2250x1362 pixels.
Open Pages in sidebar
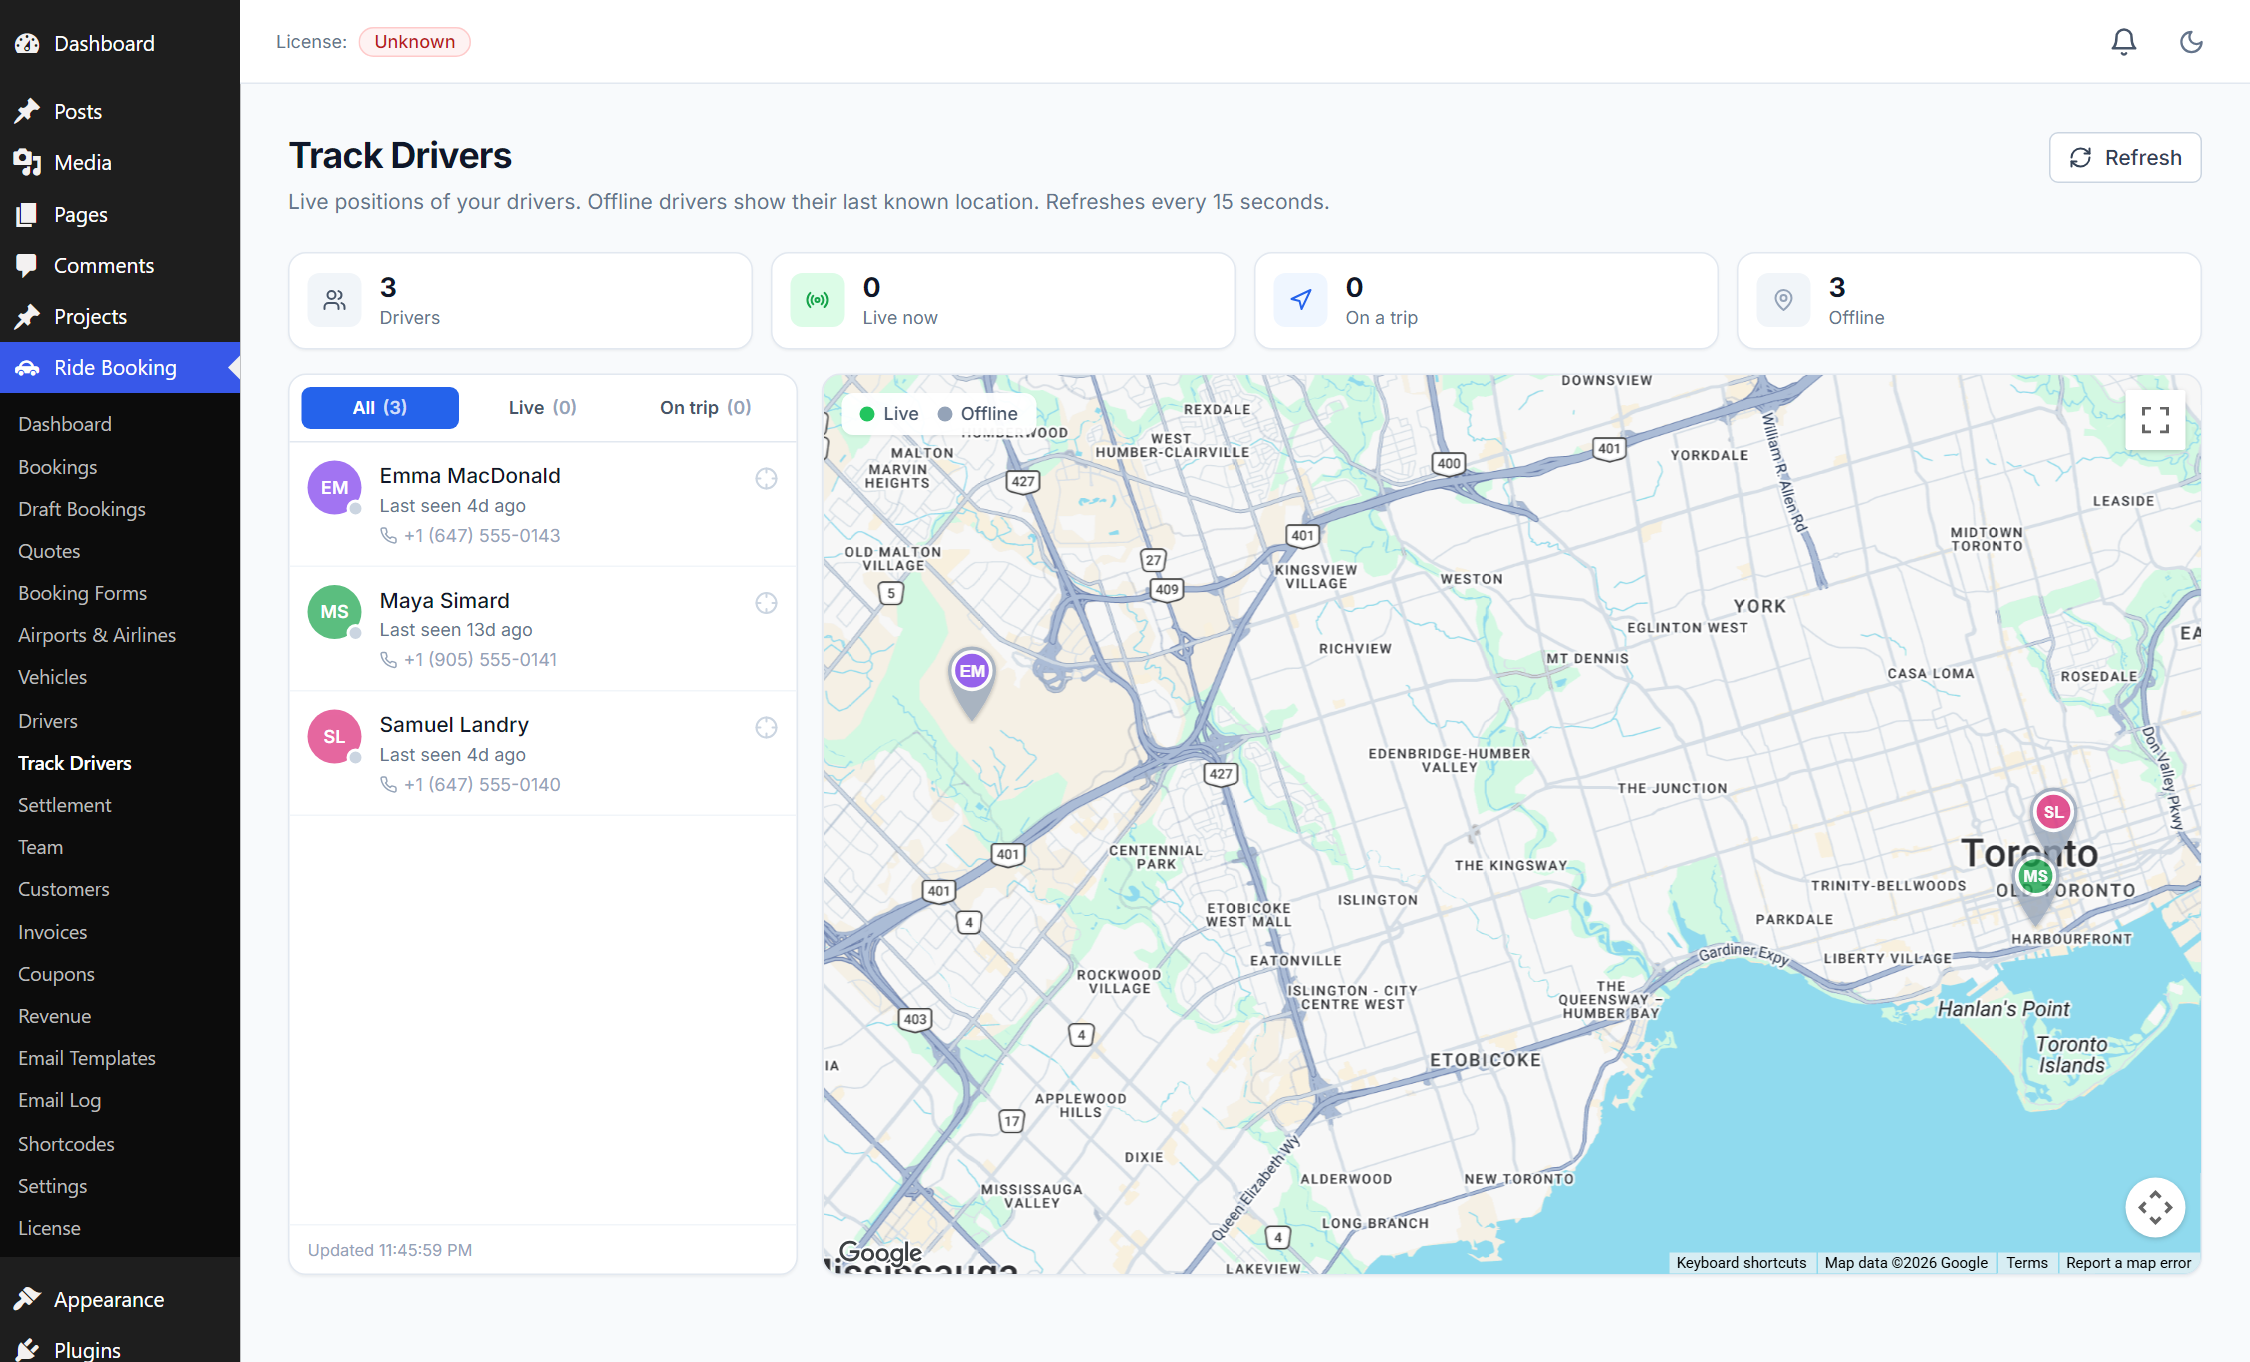120,214
